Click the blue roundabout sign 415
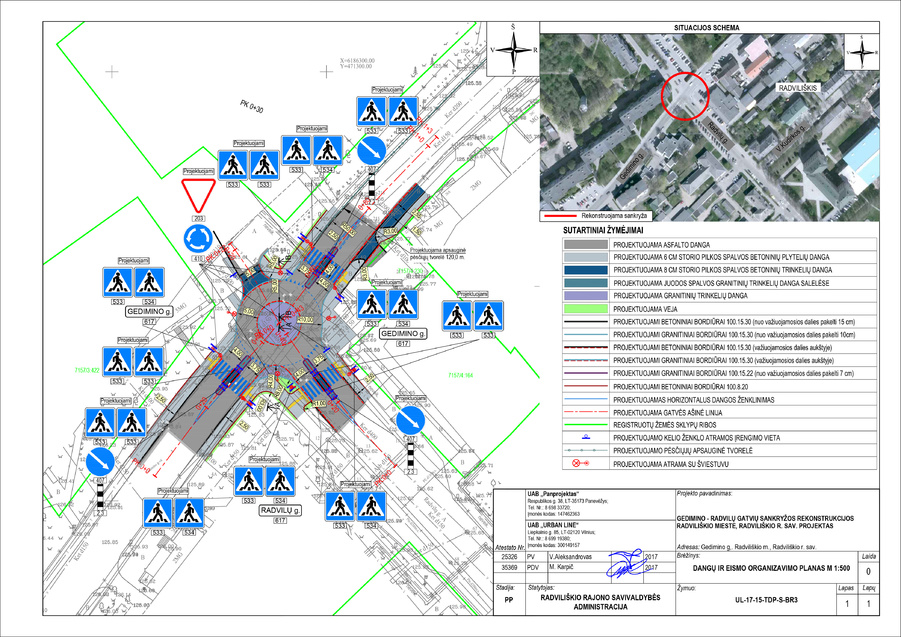 tap(199, 237)
